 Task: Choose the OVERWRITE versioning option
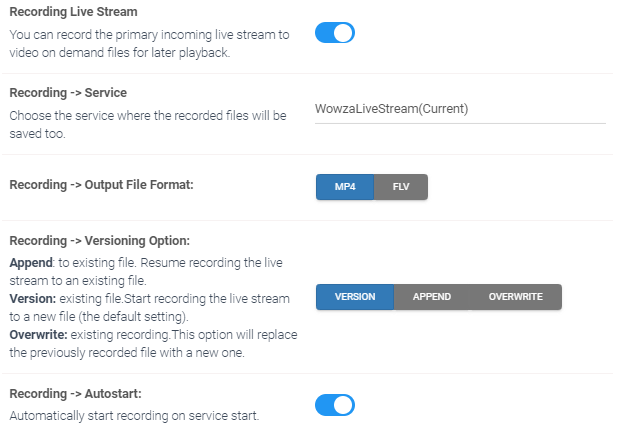[516, 297]
